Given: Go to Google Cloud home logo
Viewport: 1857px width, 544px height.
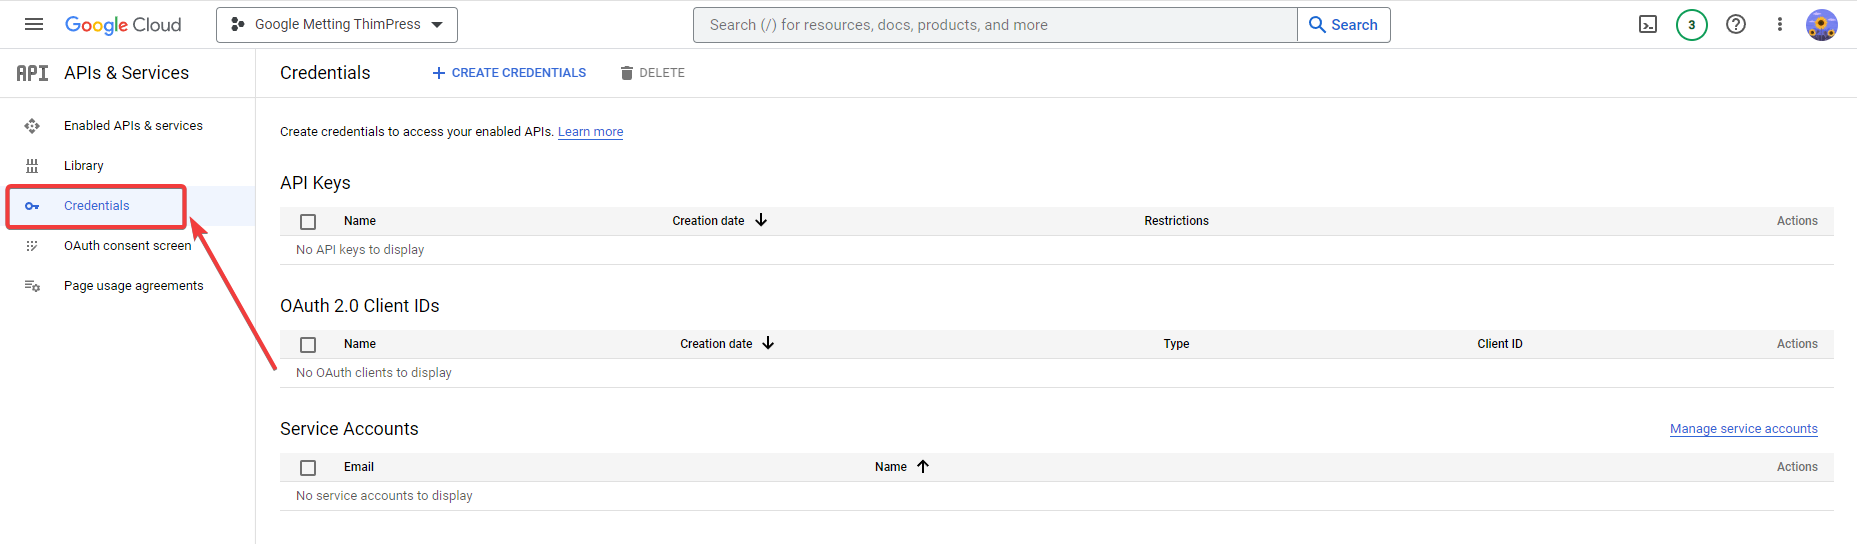Looking at the screenshot, I should (x=123, y=25).
